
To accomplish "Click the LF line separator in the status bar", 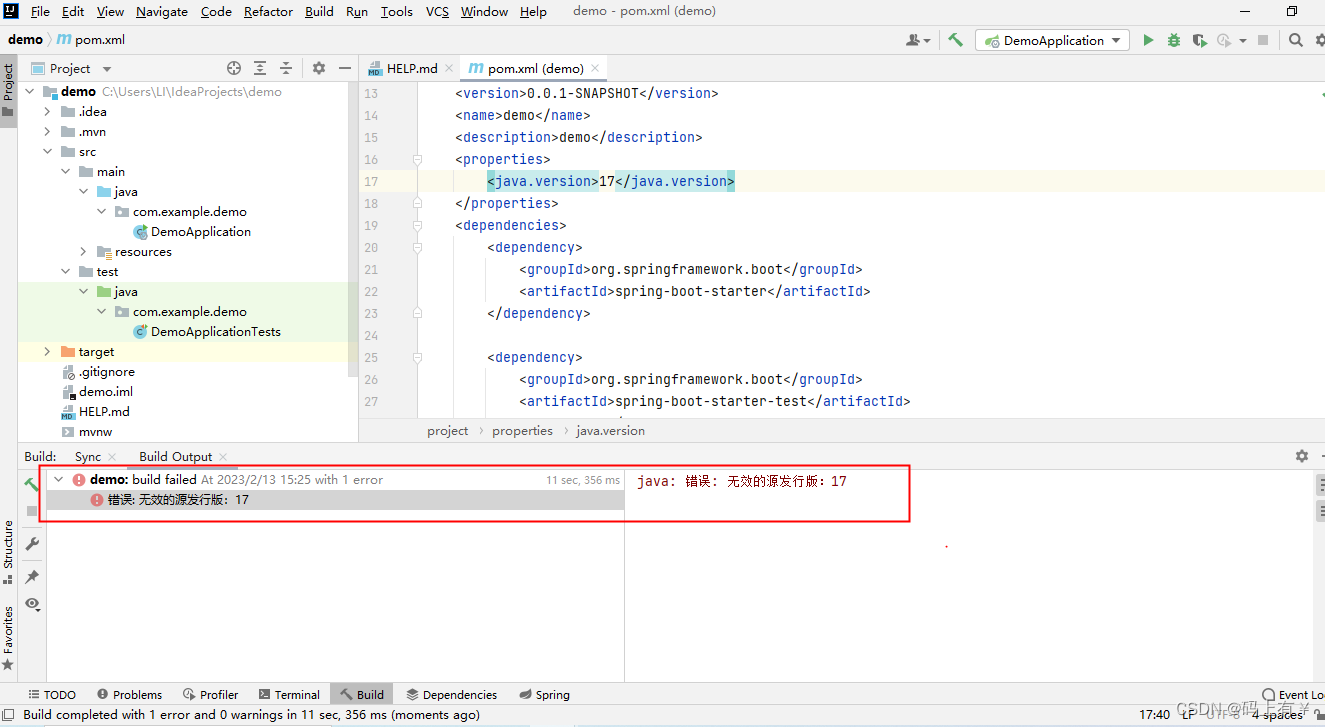I will (1188, 714).
